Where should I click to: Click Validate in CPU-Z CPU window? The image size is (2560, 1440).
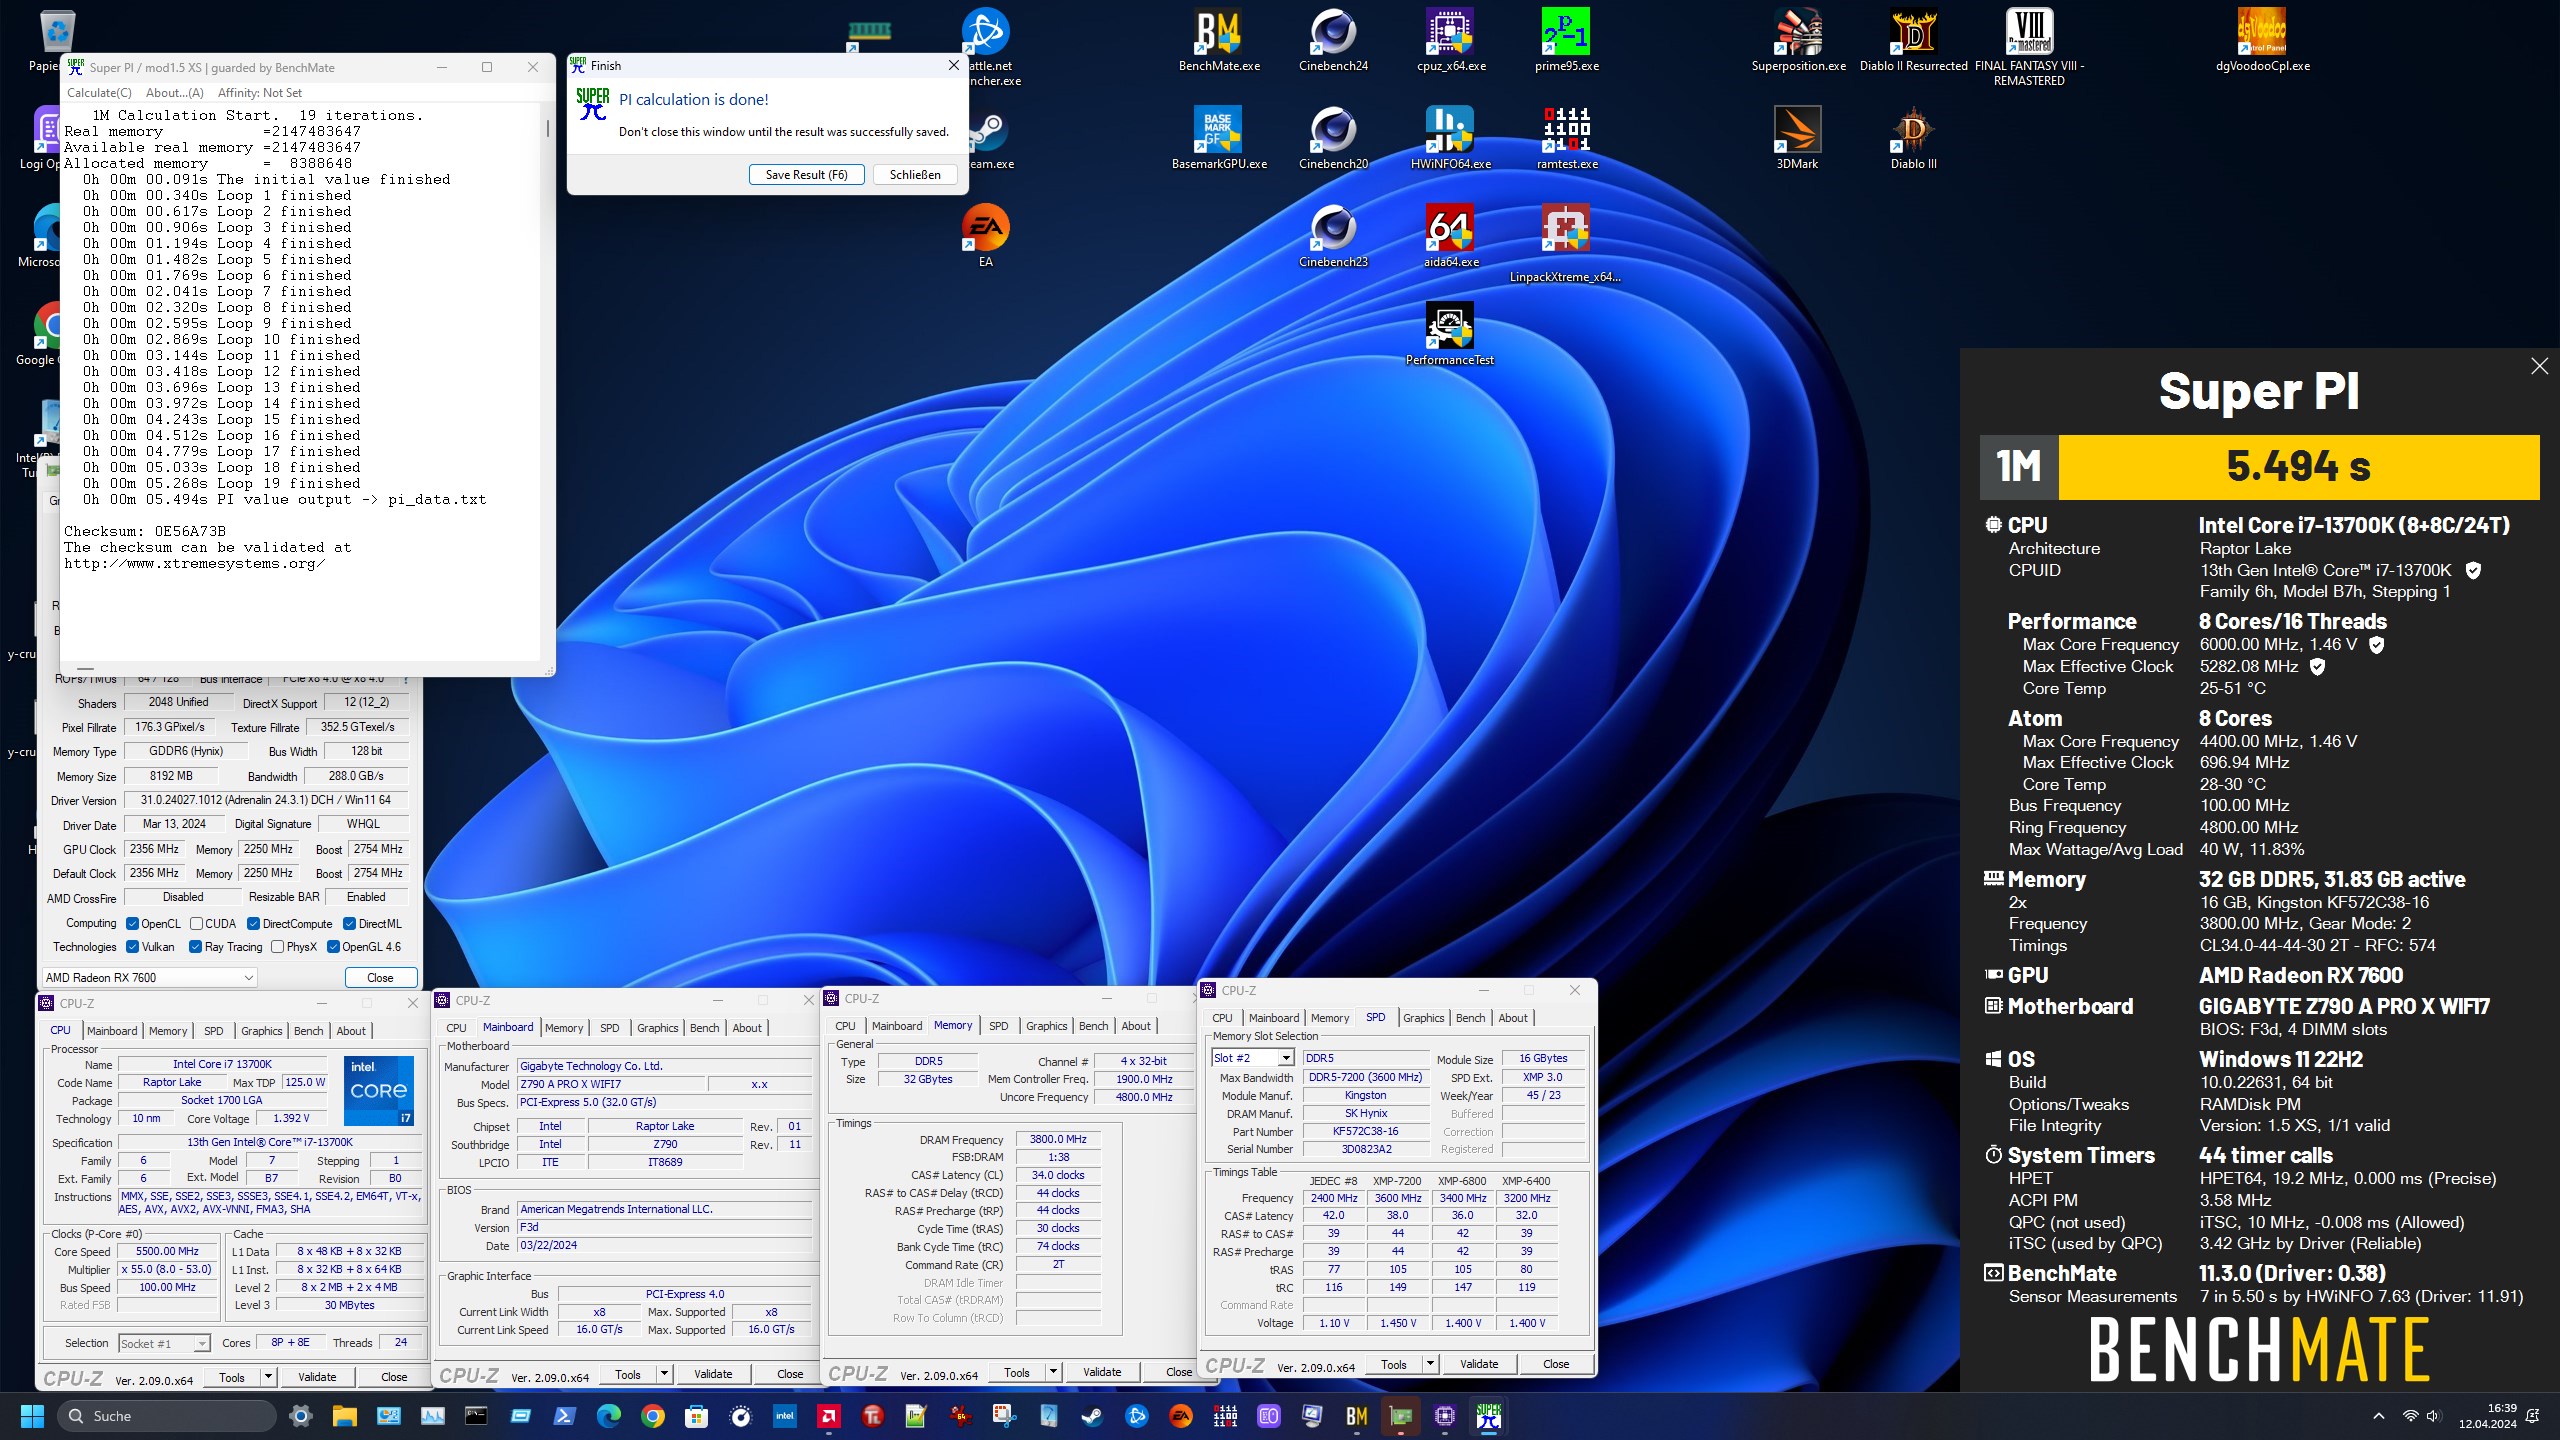(x=317, y=1376)
